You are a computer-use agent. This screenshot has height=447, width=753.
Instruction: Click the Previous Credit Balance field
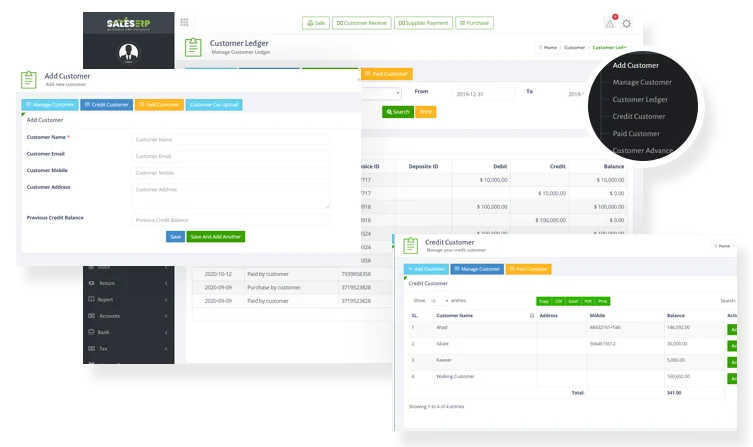pyautogui.click(x=230, y=220)
